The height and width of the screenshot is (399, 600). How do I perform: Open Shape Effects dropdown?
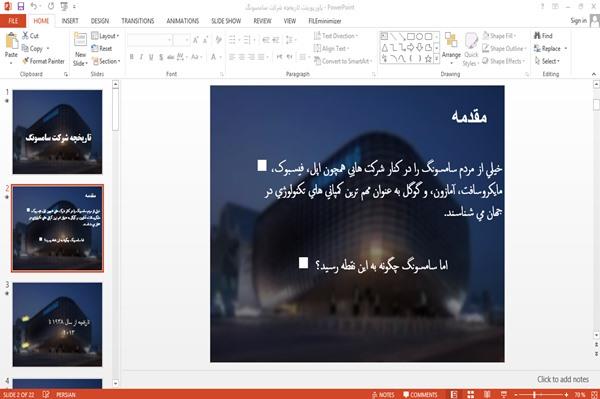(x=503, y=61)
